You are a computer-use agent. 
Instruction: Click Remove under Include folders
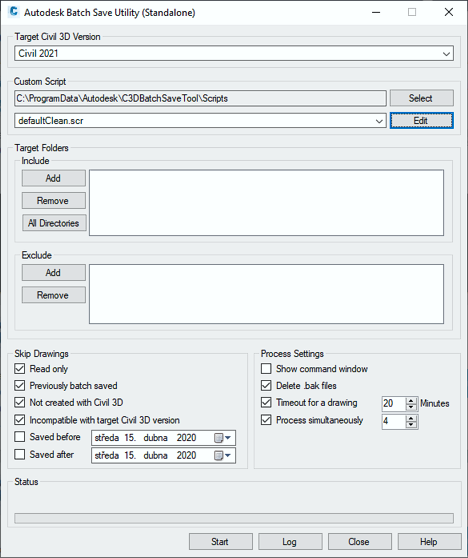(x=54, y=201)
